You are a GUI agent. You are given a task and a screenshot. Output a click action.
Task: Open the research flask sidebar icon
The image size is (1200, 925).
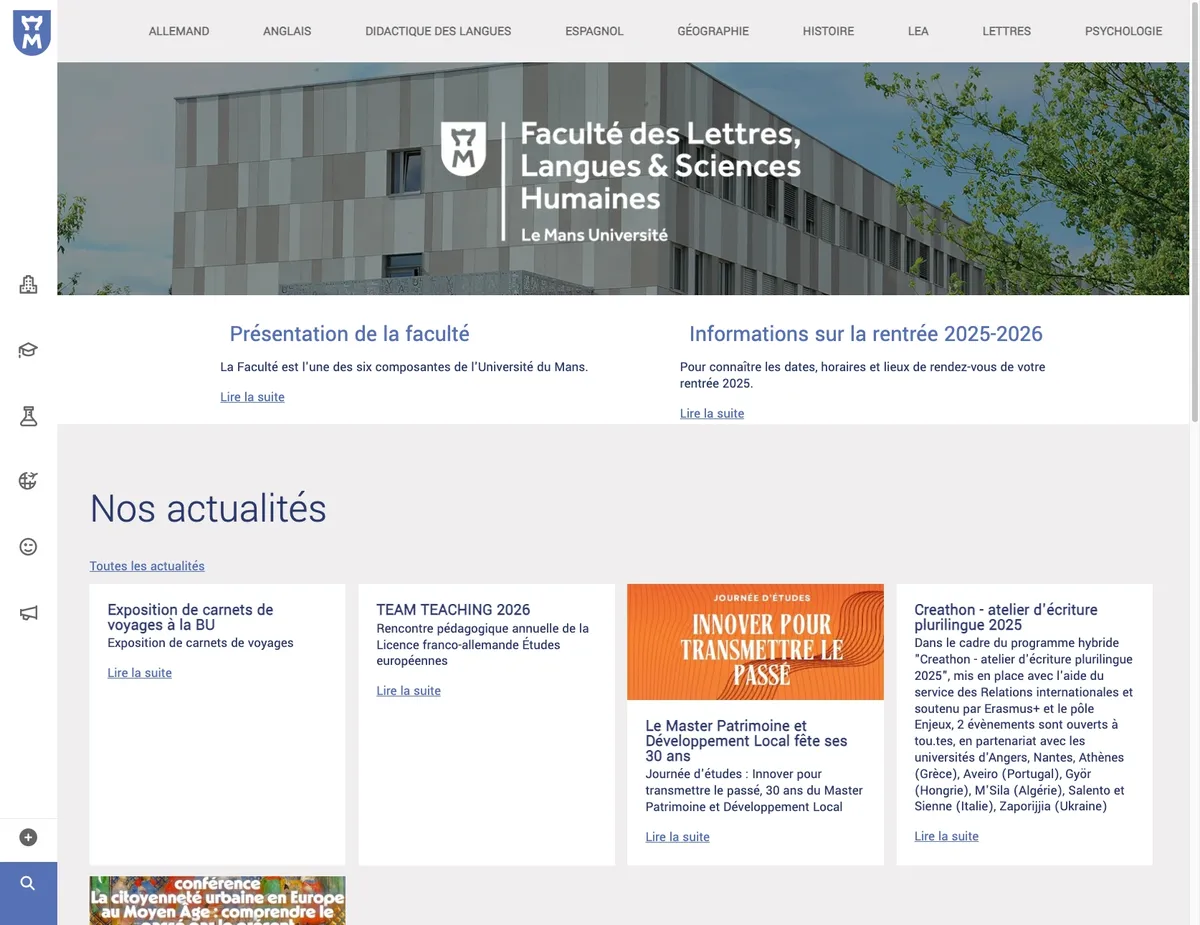point(28,416)
